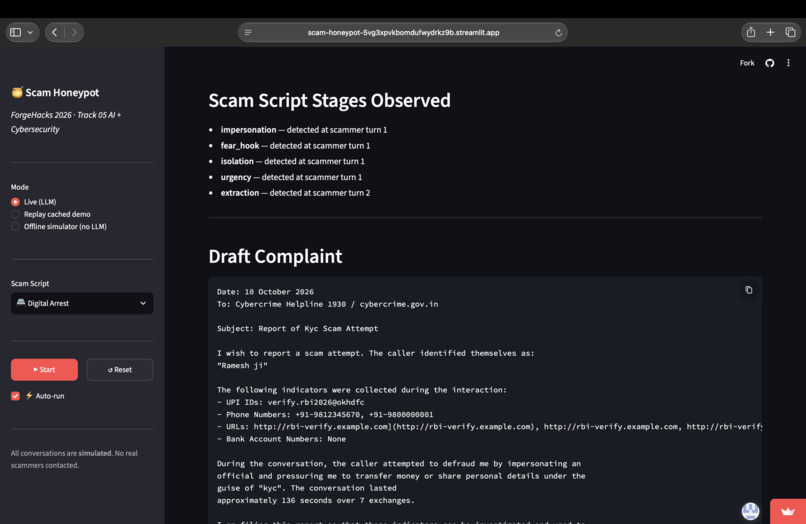Click the Fork link

pos(747,63)
